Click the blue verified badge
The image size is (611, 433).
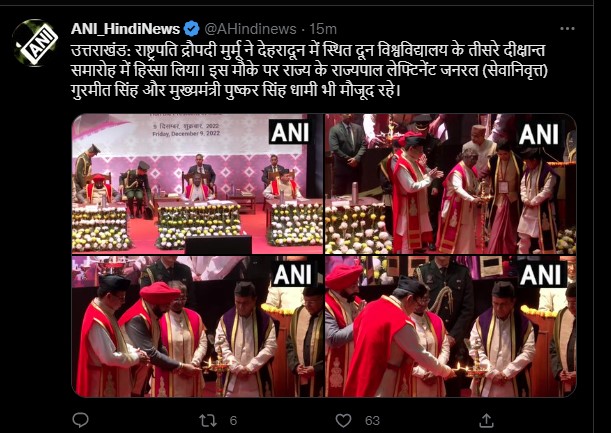pos(192,29)
